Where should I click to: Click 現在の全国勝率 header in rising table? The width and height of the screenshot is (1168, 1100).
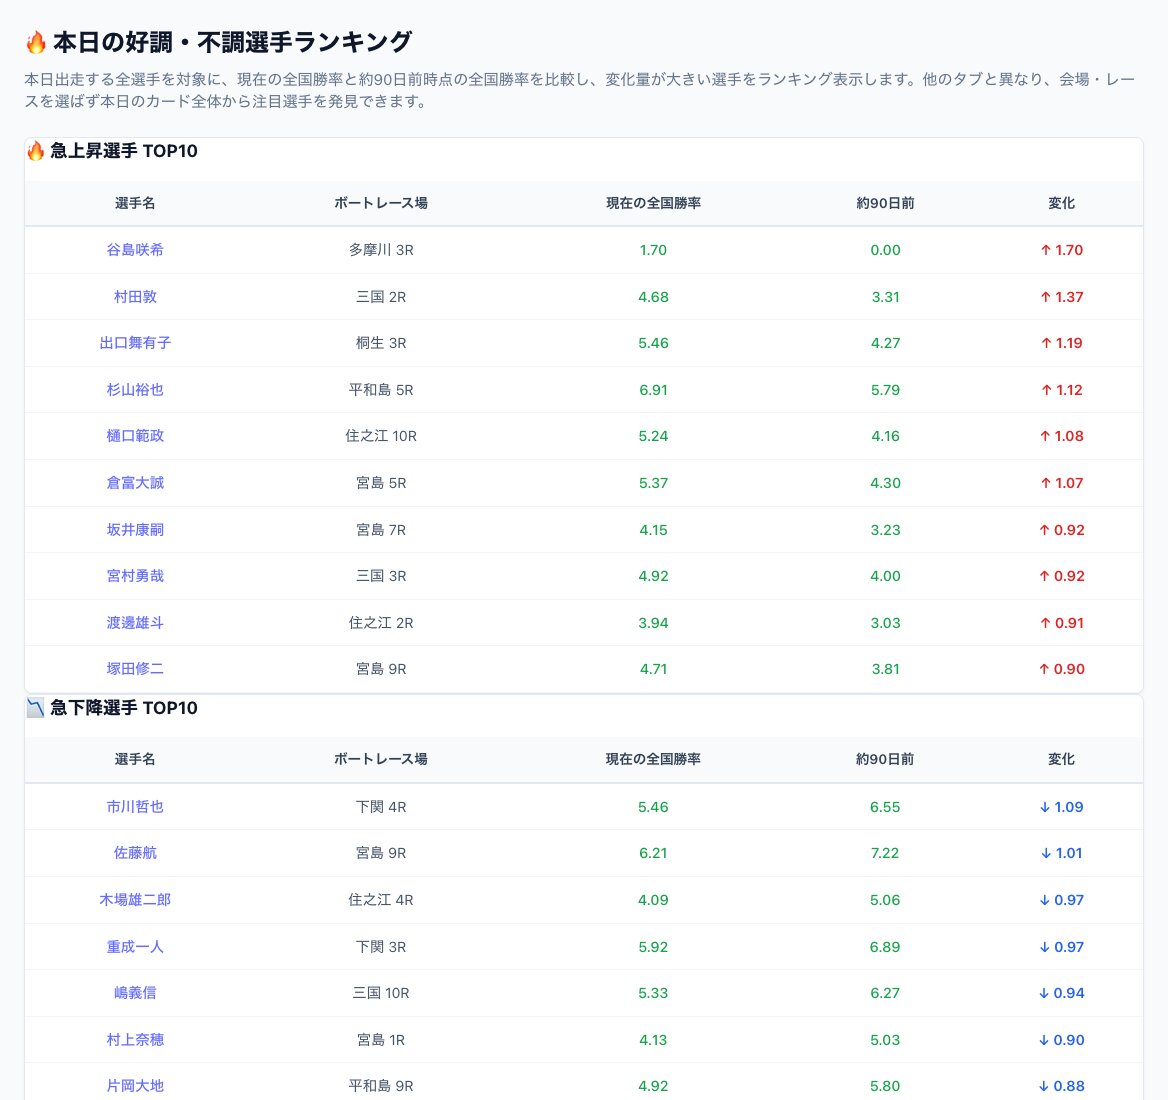click(x=653, y=203)
